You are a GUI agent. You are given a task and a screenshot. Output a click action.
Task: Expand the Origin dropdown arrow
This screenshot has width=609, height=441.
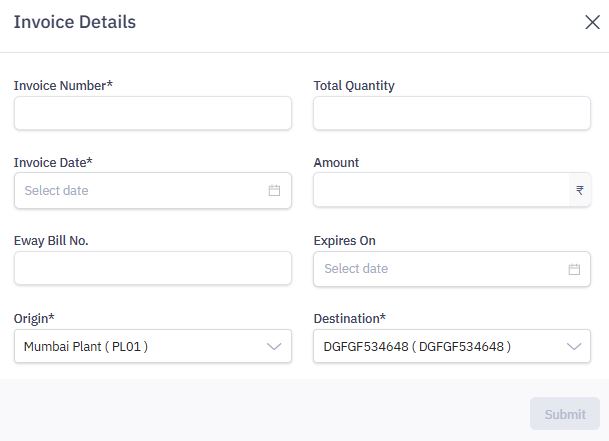(274, 347)
